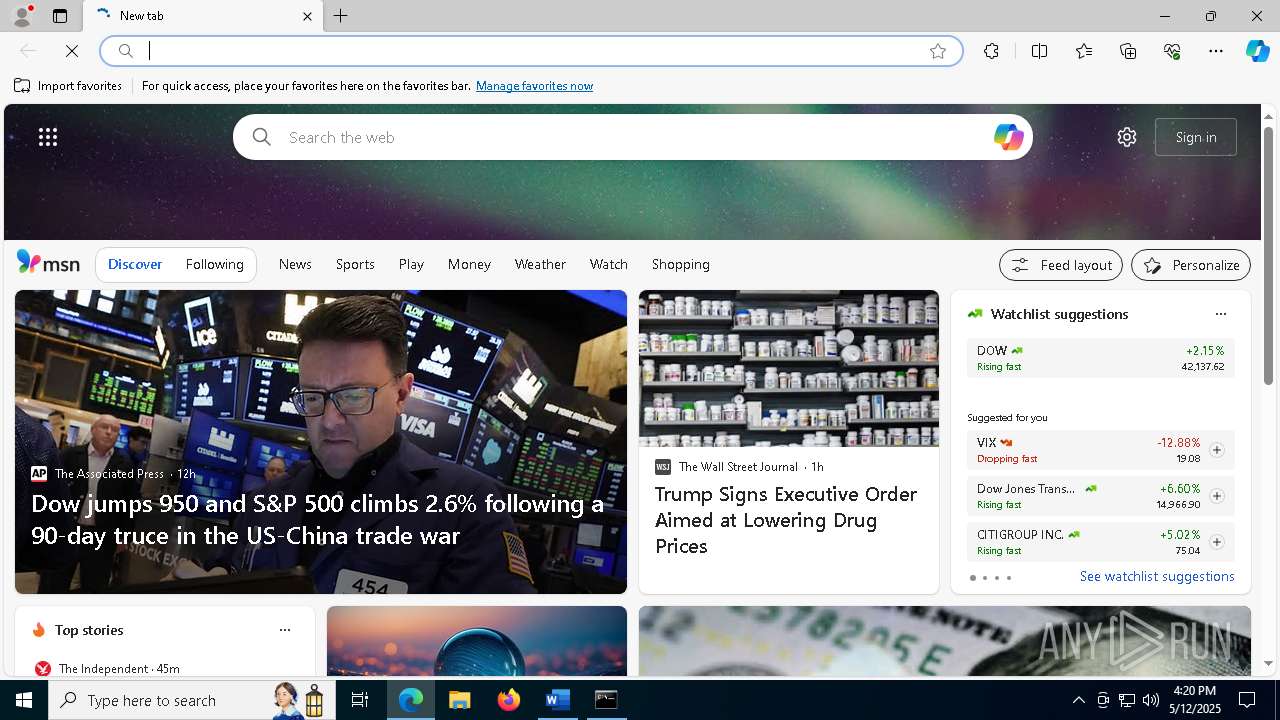Screen dimensions: 1280x720
Task: Go to msn logo homepage
Action: (48, 263)
